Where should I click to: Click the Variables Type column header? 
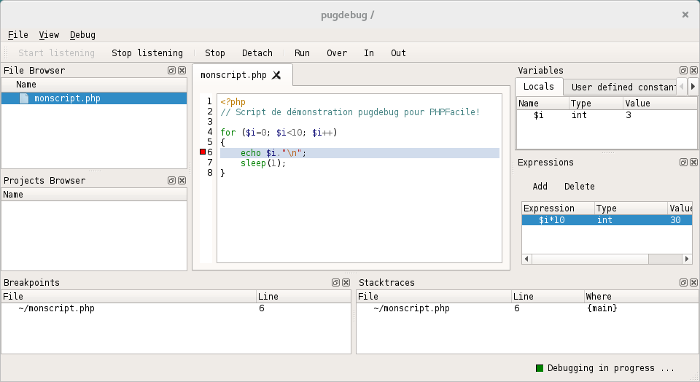pyautogui.click(x=596, y=103)
